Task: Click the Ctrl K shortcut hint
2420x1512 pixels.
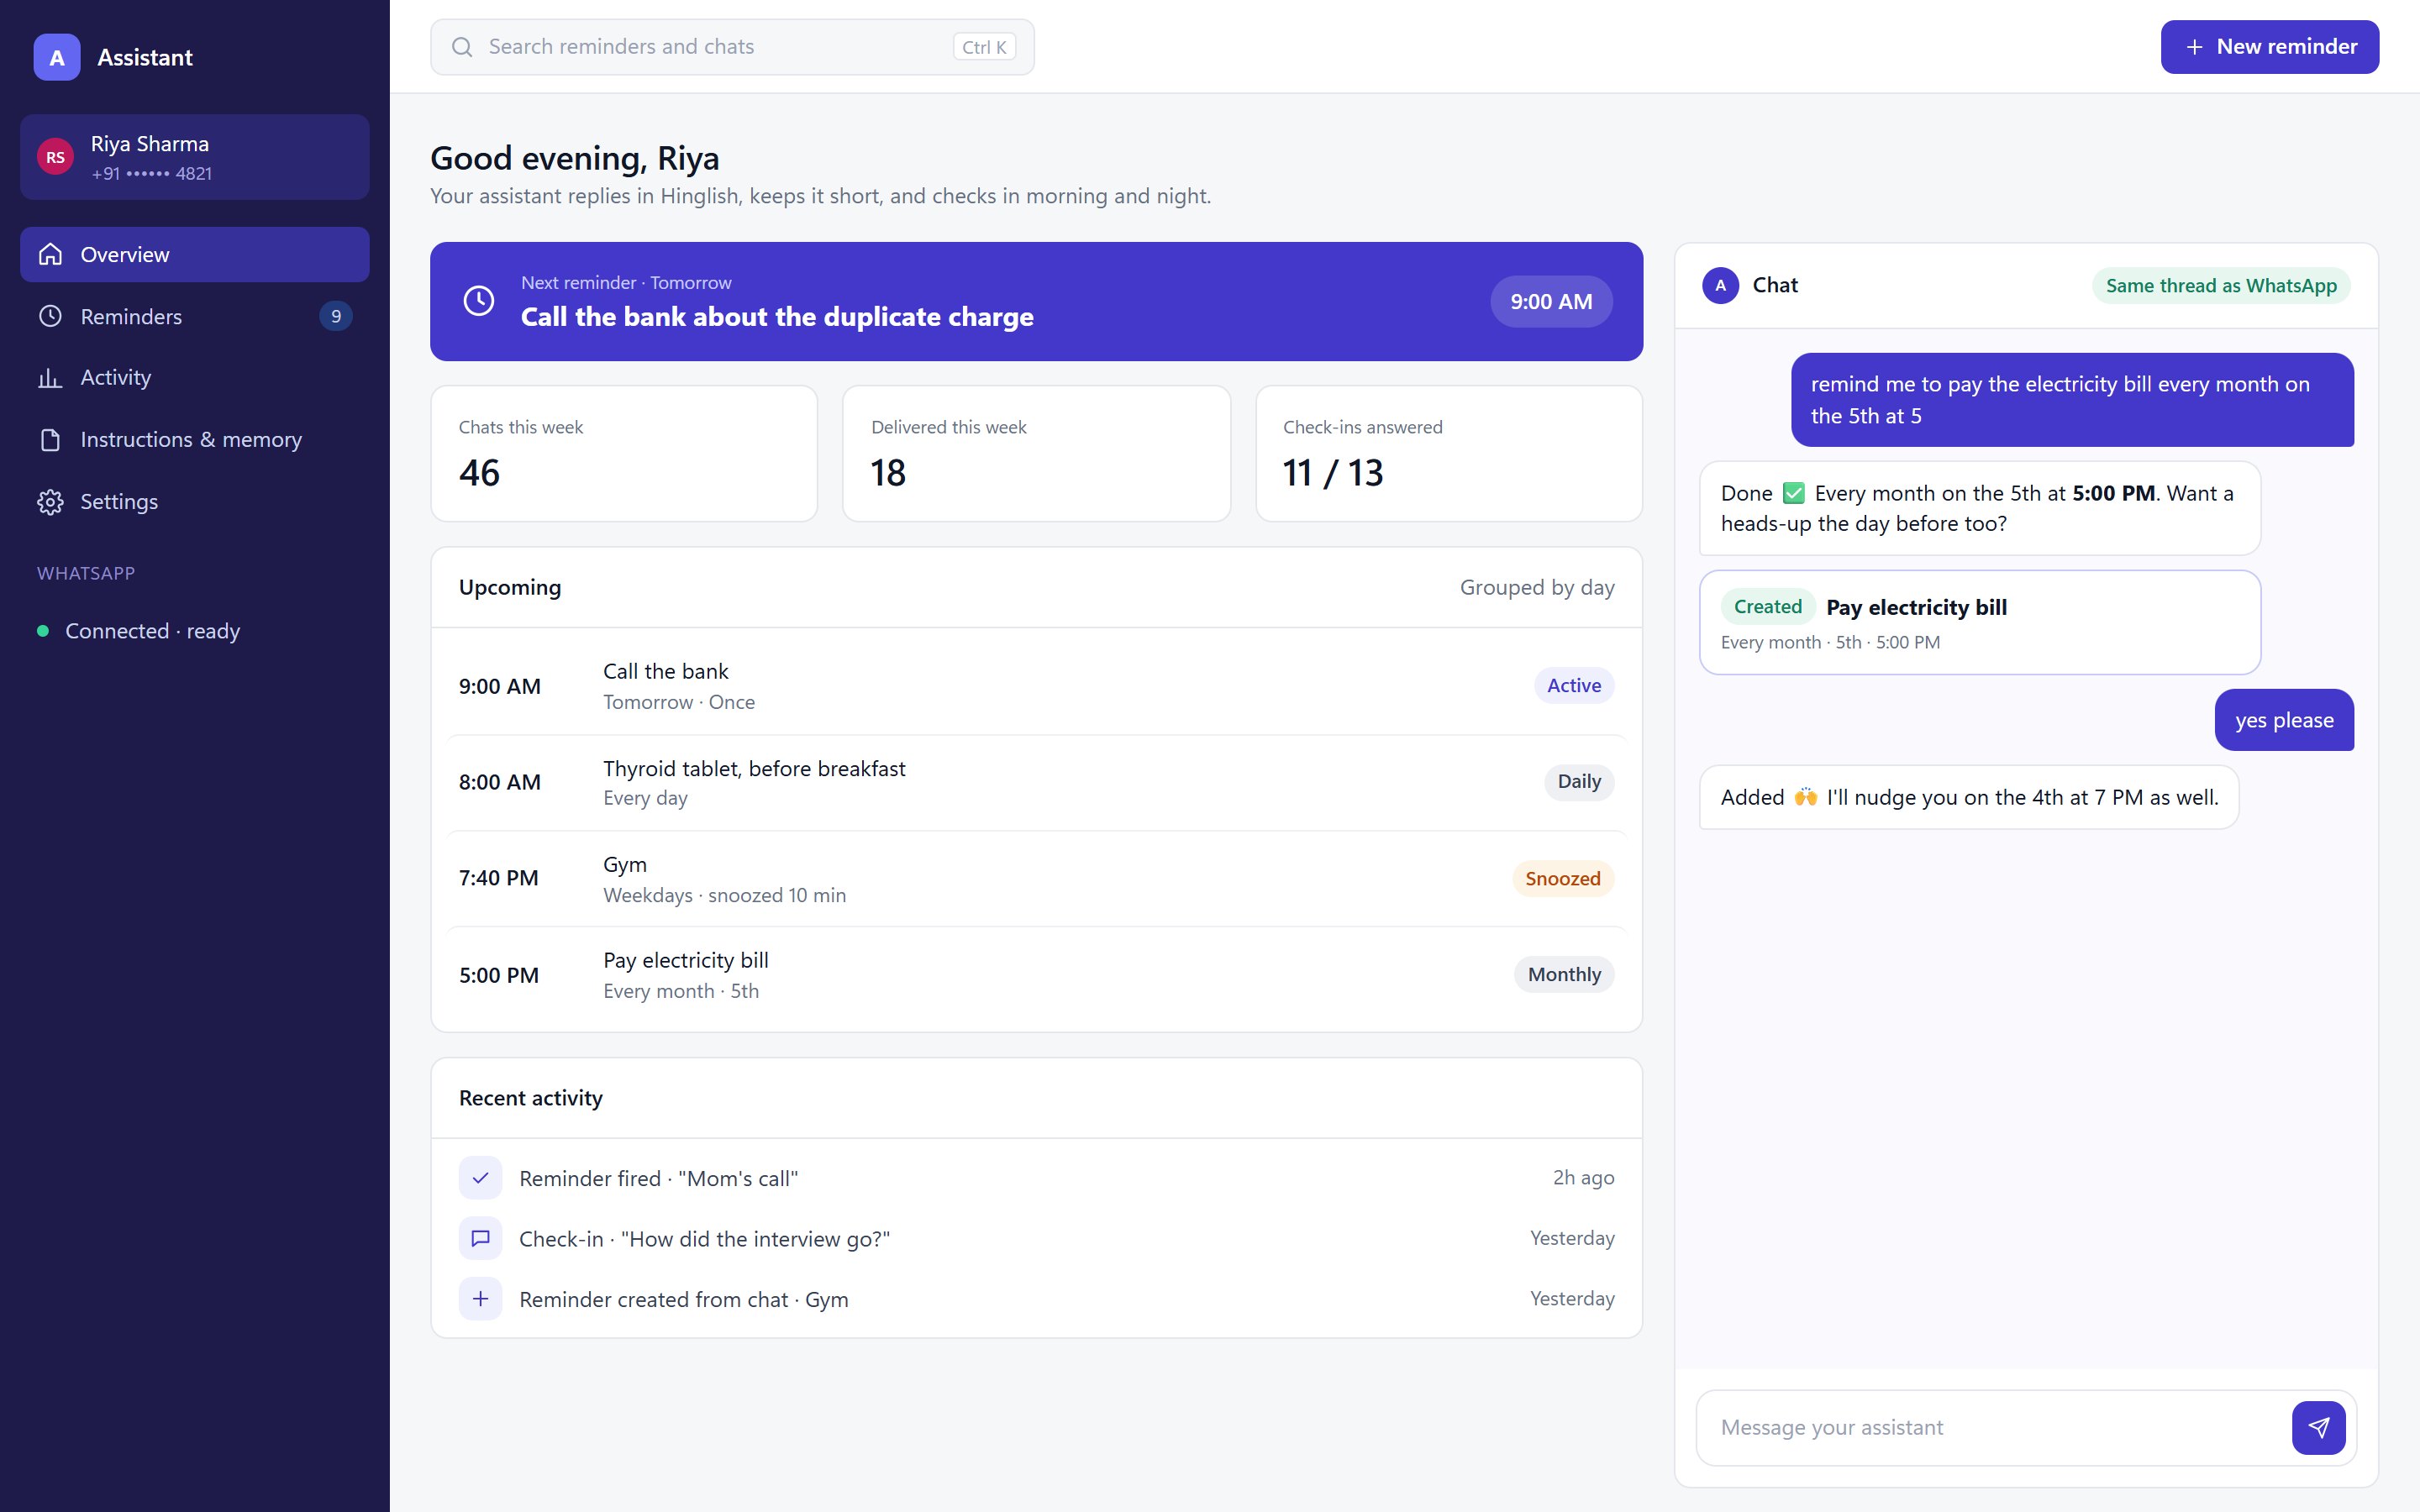Action: click(x=984, y=47)
